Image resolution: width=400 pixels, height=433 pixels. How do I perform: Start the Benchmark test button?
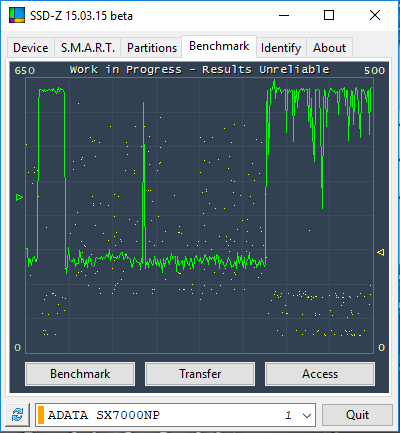click(80, 374)
